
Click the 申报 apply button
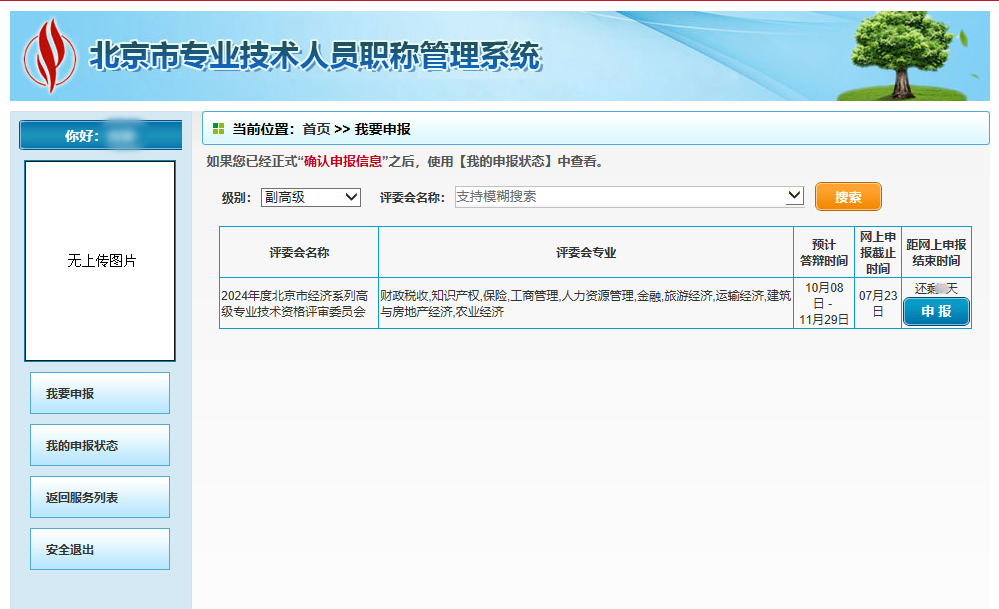click(935, 311)
